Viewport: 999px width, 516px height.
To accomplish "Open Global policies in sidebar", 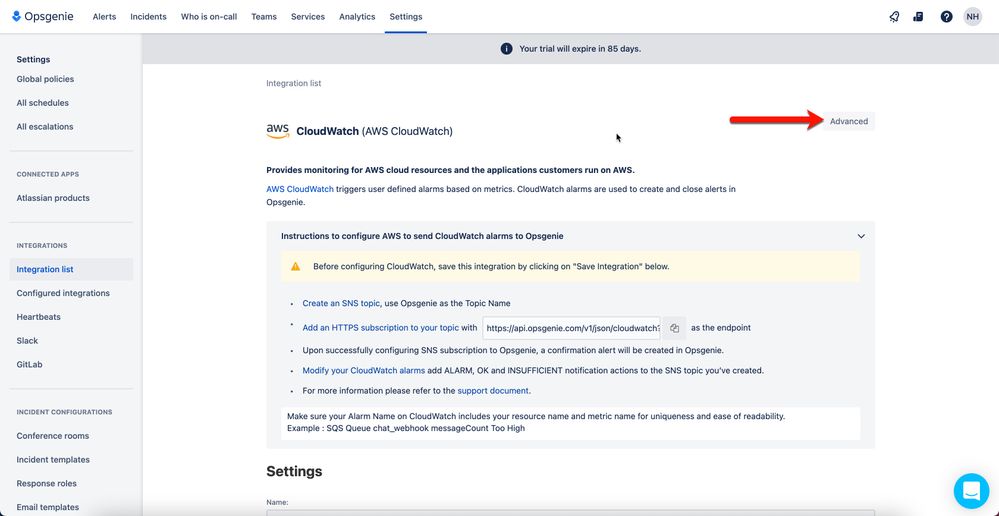I will click(x=45, y=79).
